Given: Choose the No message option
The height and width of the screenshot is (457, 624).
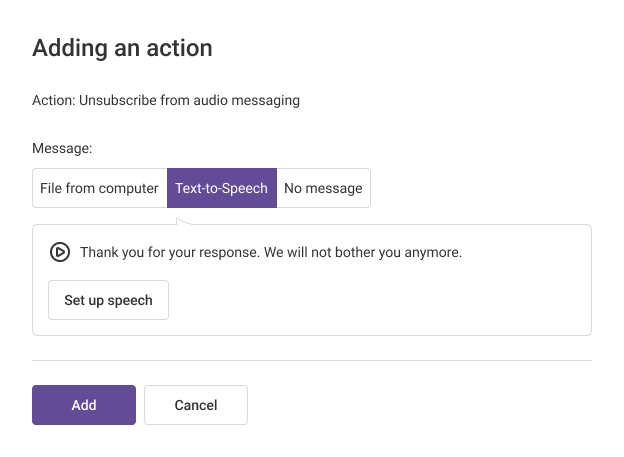Looking at the screenshot, I should point(323,188).
